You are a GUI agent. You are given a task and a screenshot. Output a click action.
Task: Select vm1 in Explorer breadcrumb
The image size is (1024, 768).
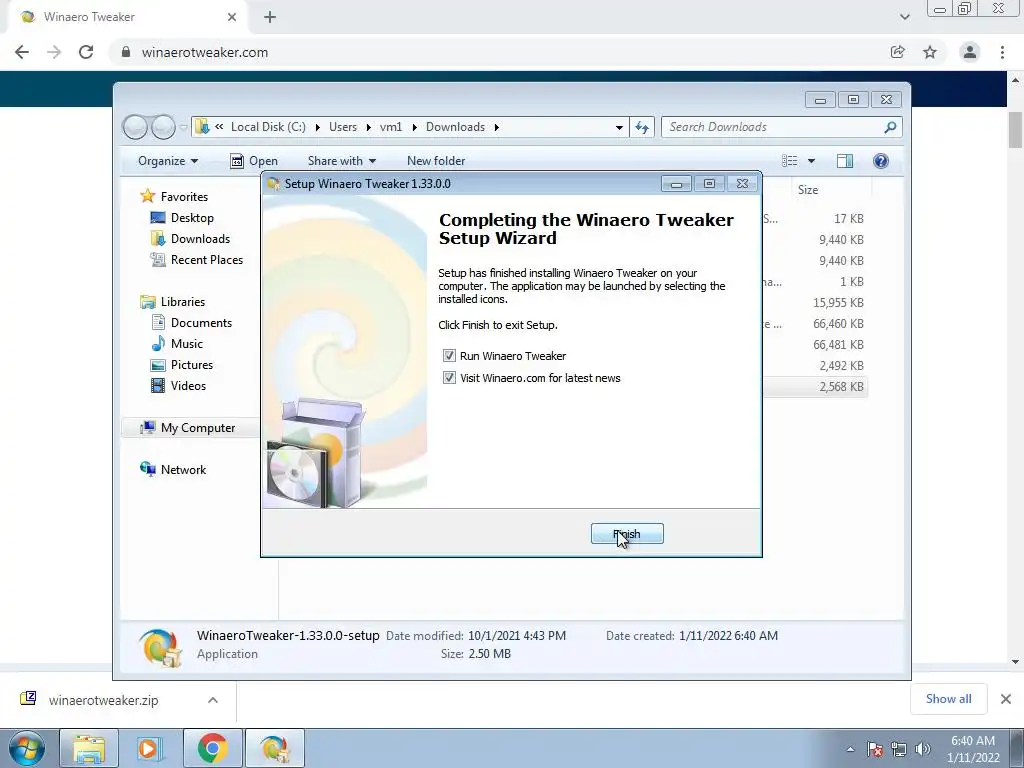pyautogui.click(x=391, y=127)
